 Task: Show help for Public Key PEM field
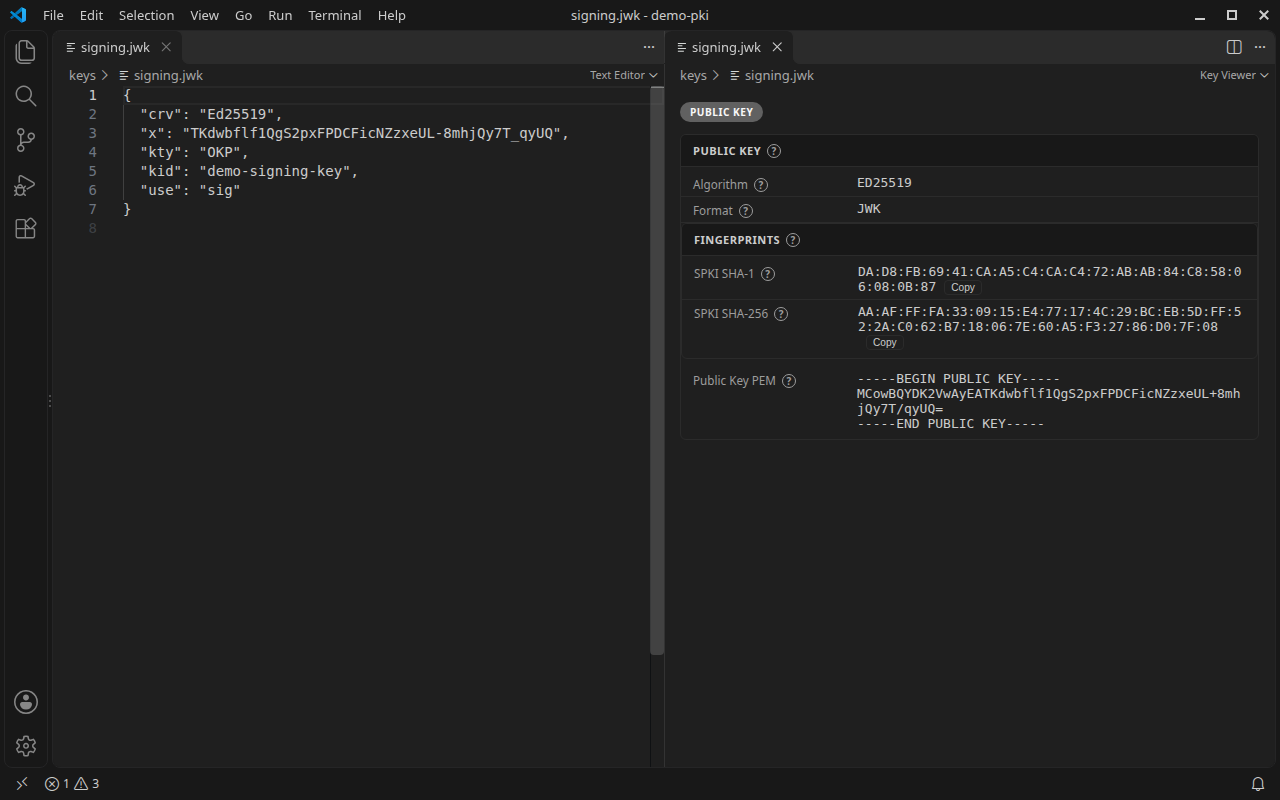pos(789,381)
